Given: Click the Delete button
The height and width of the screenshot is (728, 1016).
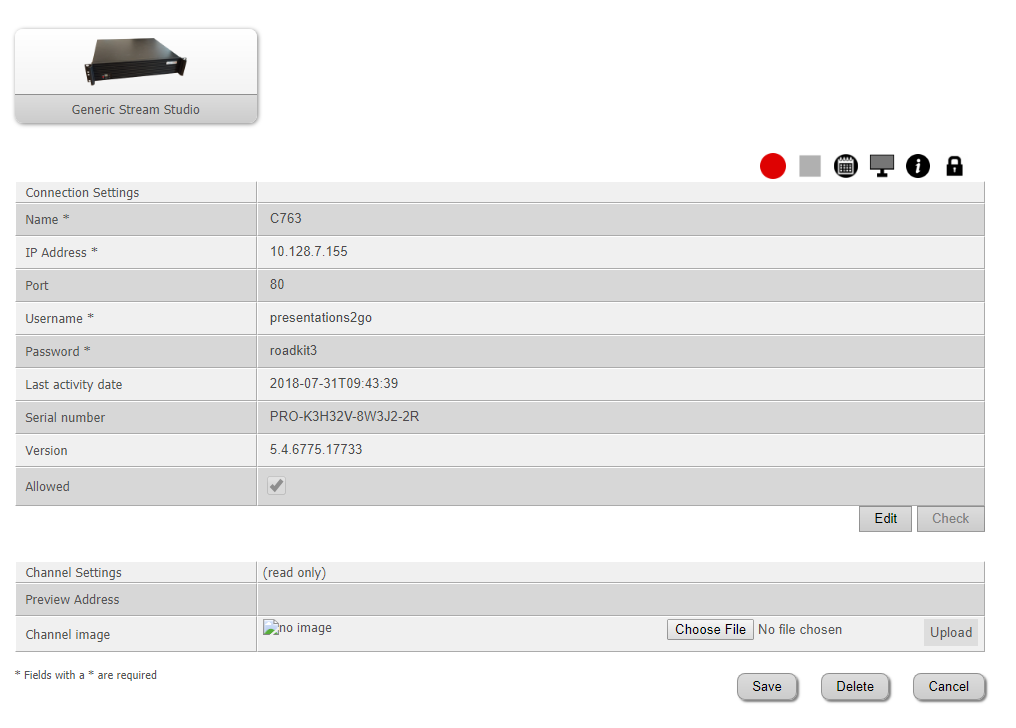Looking at the screenshot, I should (x=855, y=687).
